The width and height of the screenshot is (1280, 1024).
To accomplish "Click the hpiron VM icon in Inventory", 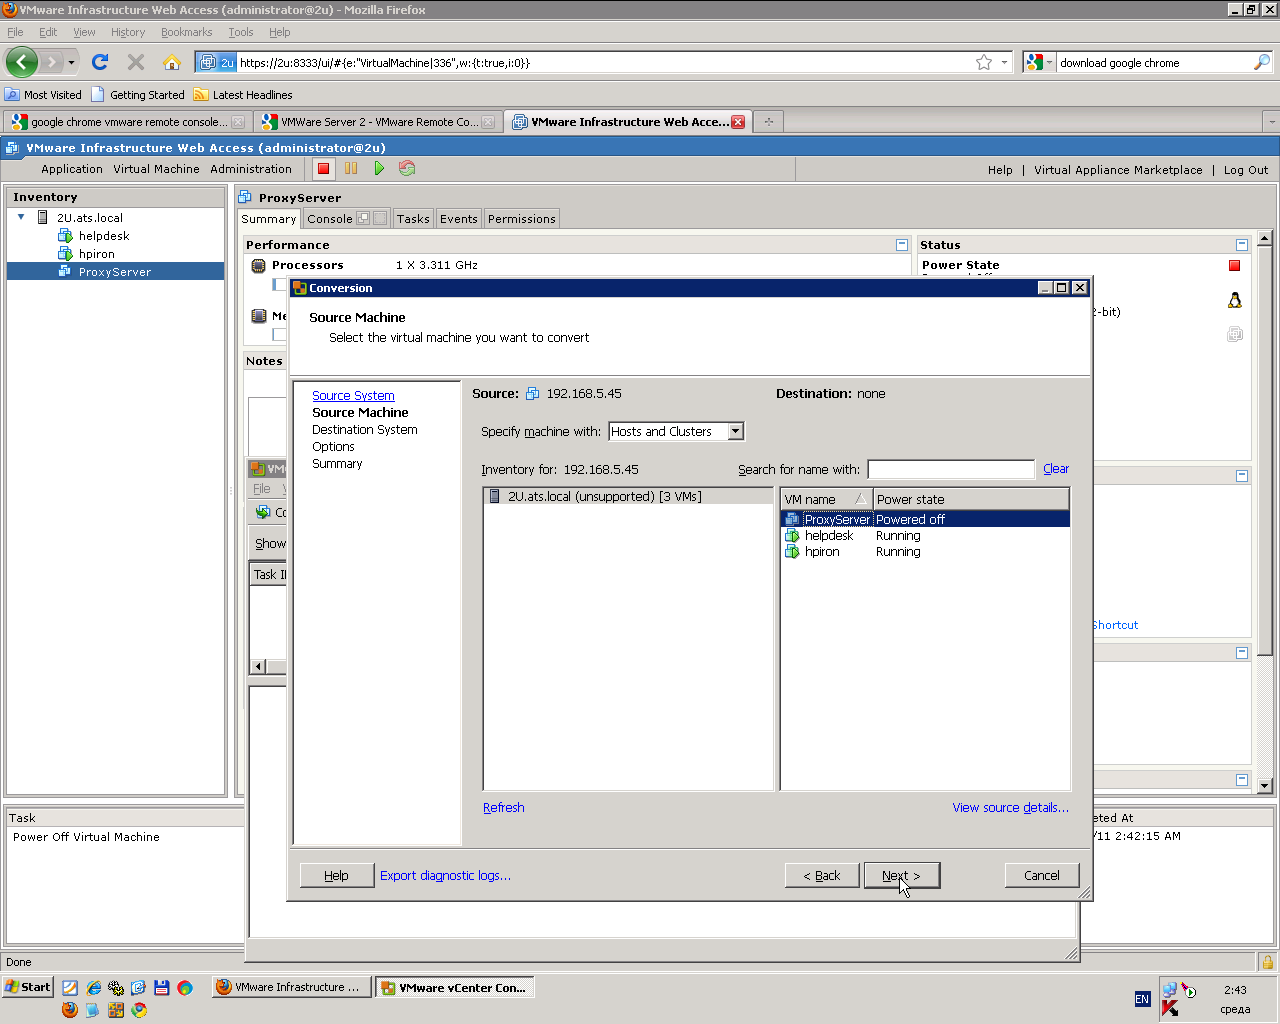I will click(x=65, y=254).
